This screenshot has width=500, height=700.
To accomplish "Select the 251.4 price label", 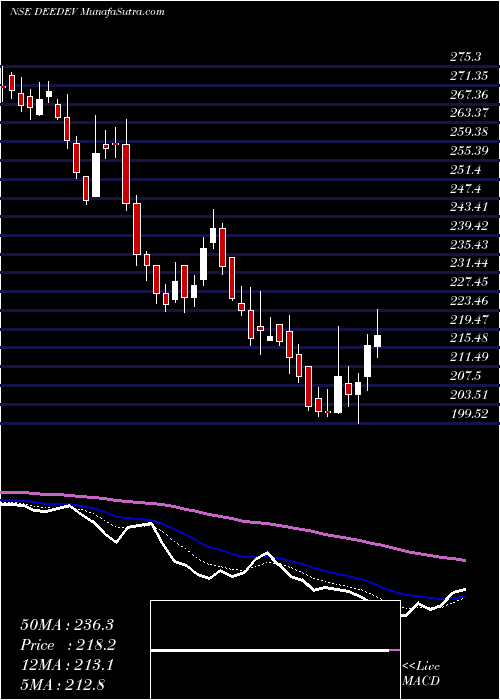I will click(x=465, y=170).
